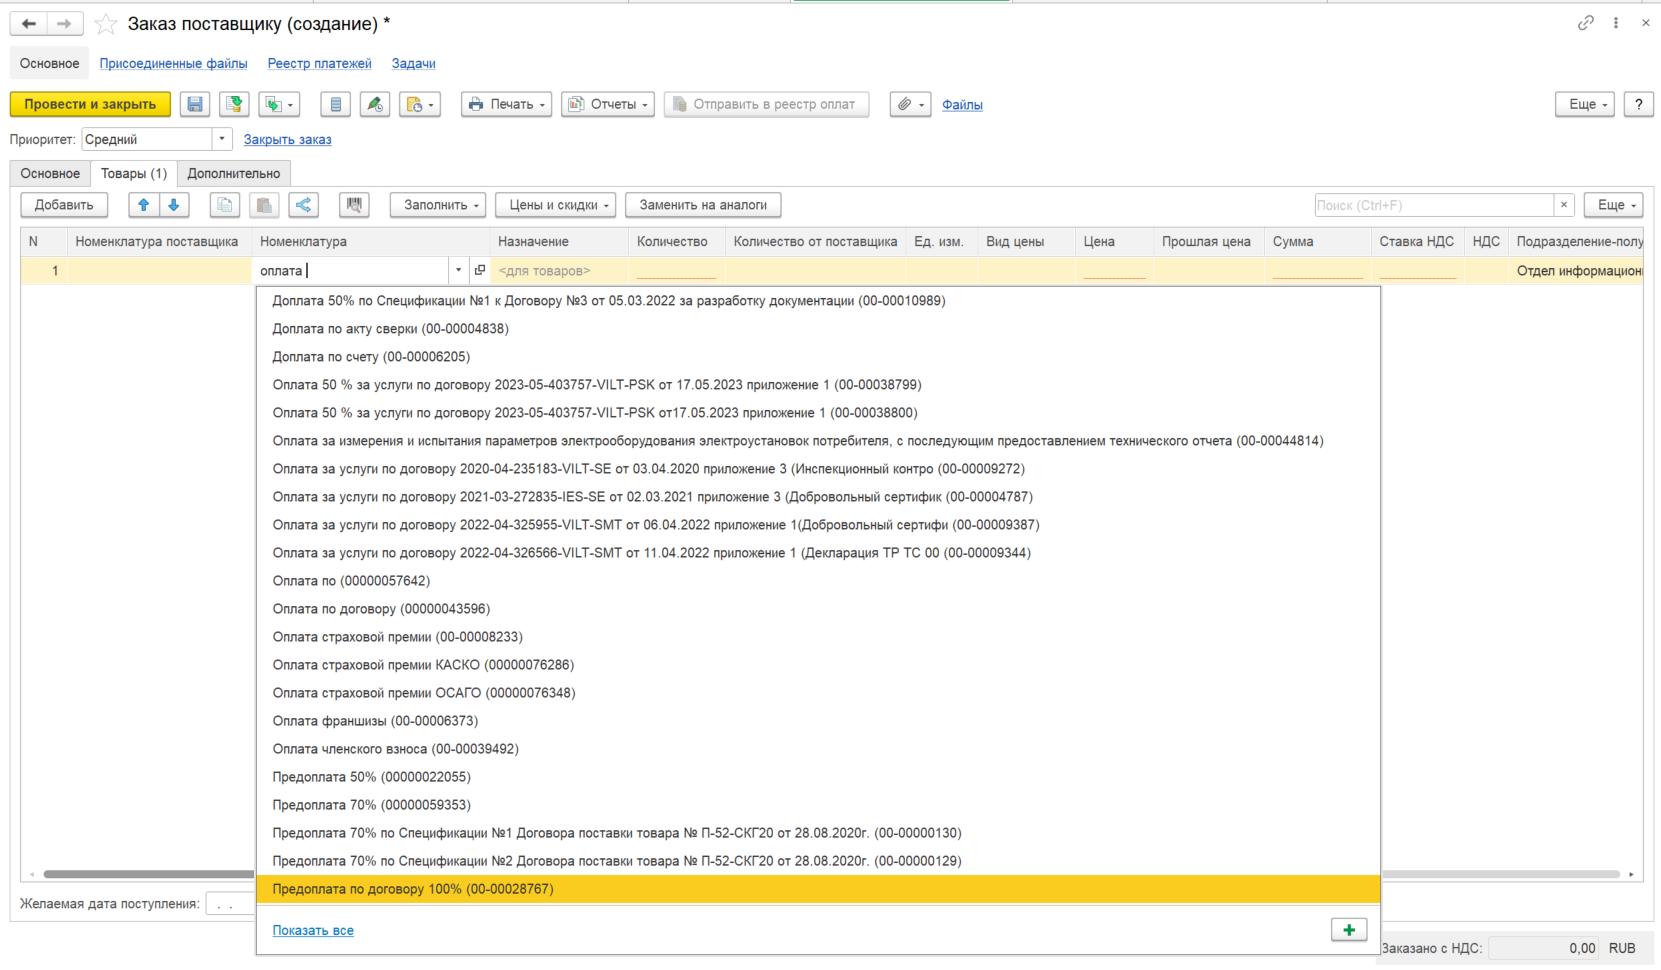Image resolution: width=1661 pixels, height=970 pixels.
Task: Open the create-based-on icon dropdown
Action: point(279,104)
